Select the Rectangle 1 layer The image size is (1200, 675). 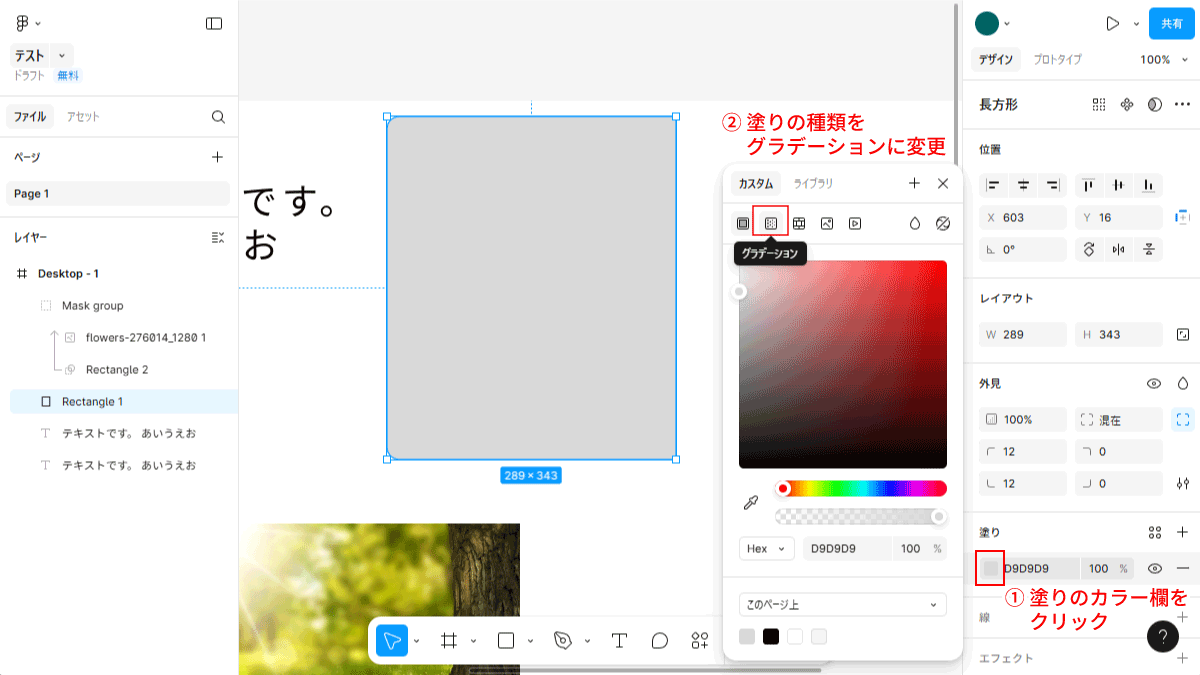point(92,401)
